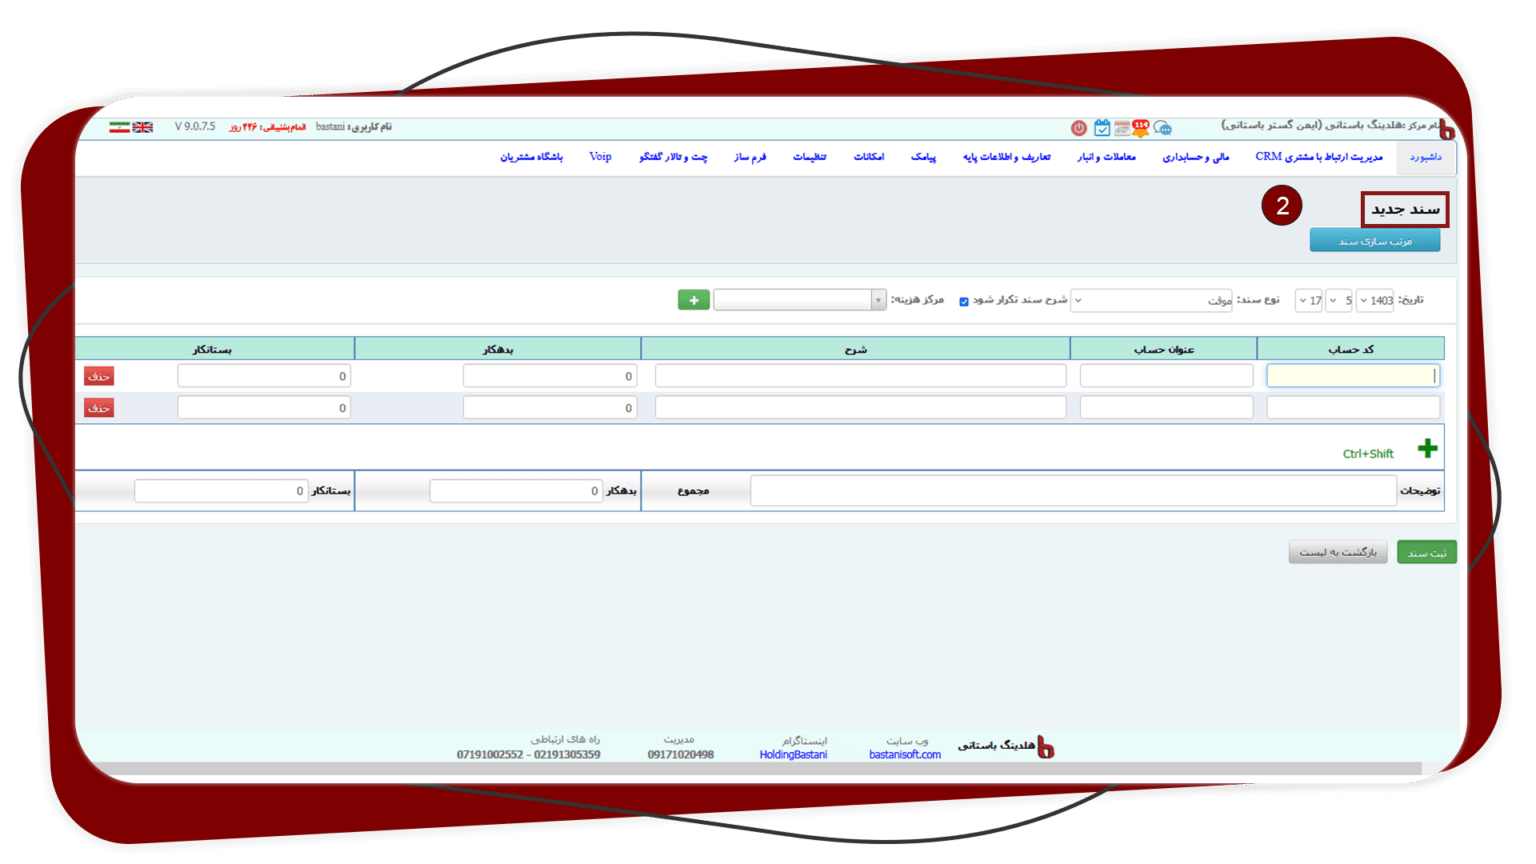The height and width of the screenshot is (864, 1536).
Task: Open the bastanisoft.com website link
Action: click(904, 755)
